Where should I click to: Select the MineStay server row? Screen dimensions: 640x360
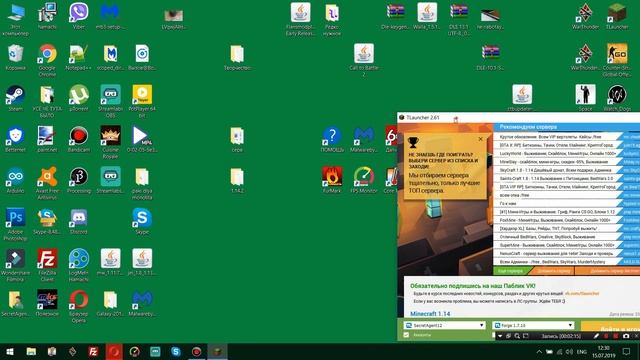coord(558,162)
